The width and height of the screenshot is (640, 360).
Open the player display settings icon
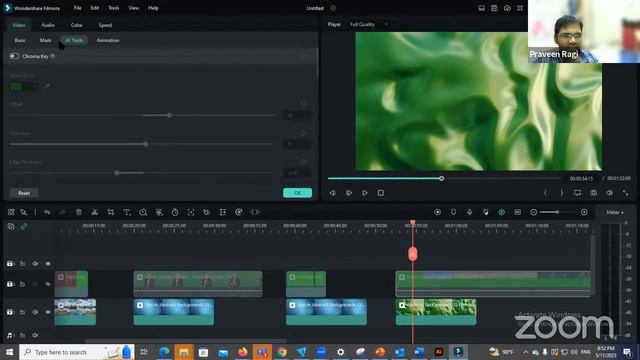[x=577, y=193]
